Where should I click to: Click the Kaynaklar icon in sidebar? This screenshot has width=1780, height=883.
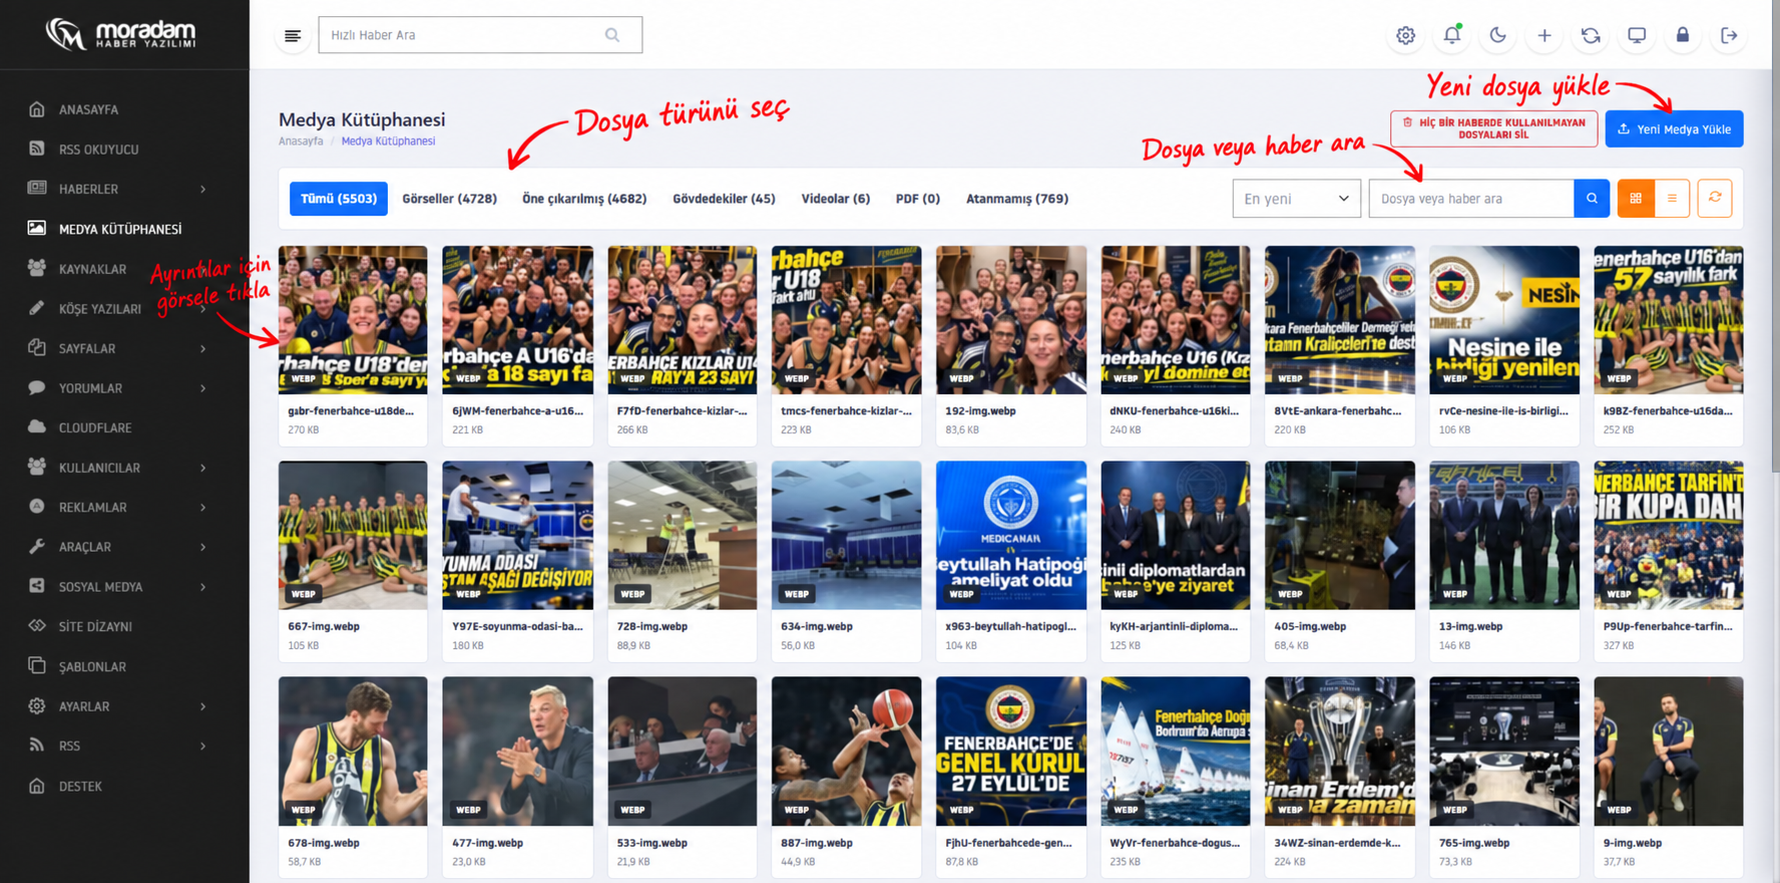tap(37, 268)
